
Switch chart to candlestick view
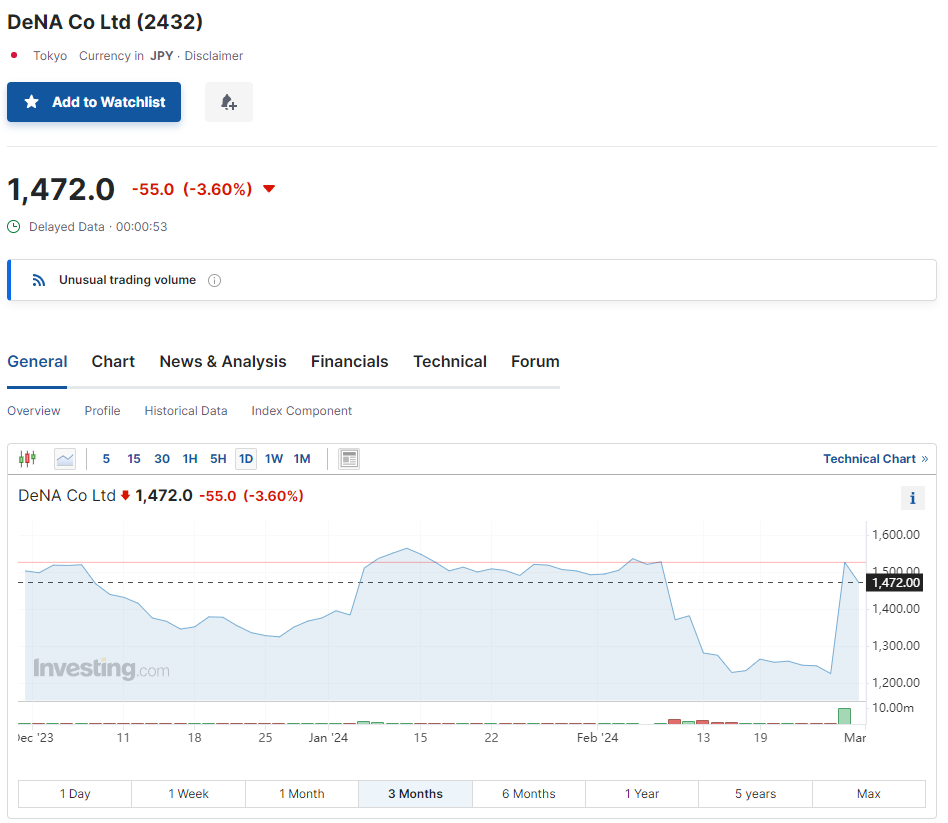27,458
